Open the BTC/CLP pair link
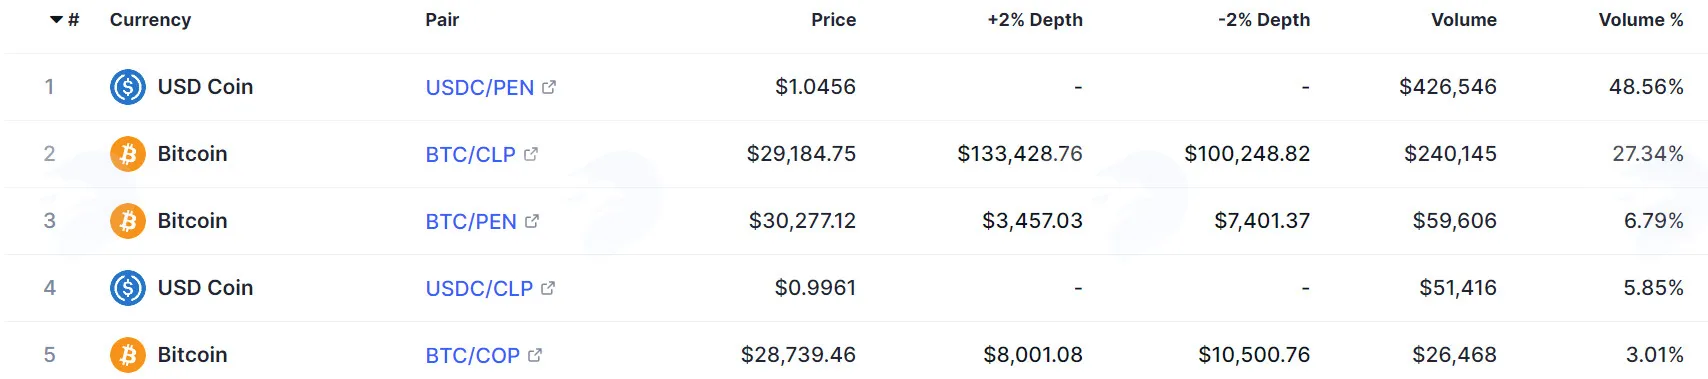The image size is (1708, 379). pos(471,155)
